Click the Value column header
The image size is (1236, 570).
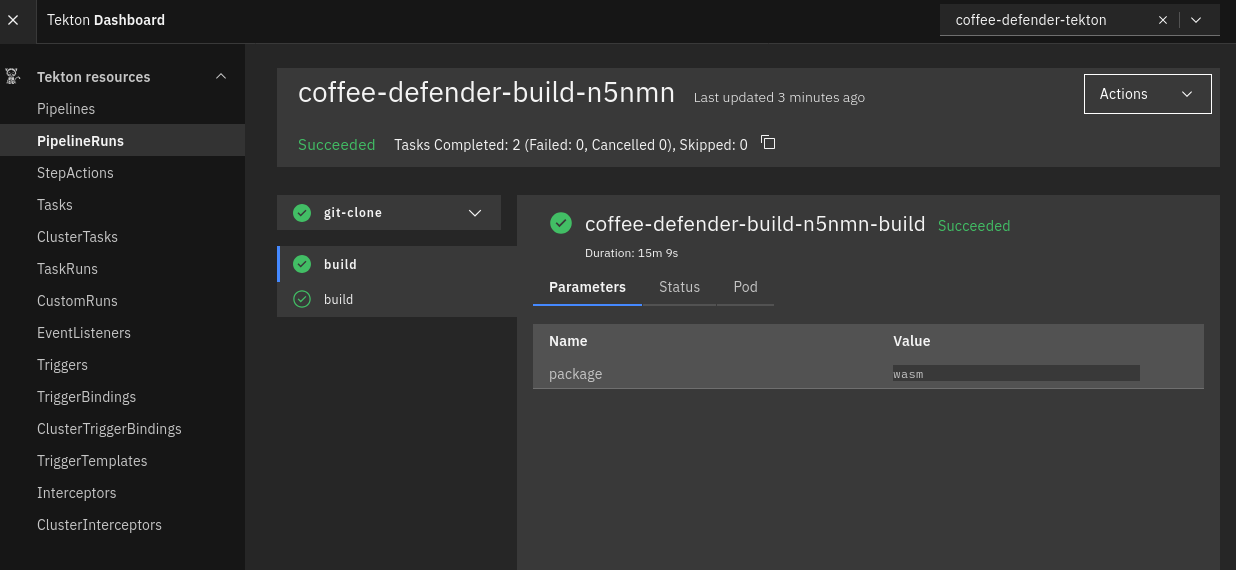click(x=912, y=341)
